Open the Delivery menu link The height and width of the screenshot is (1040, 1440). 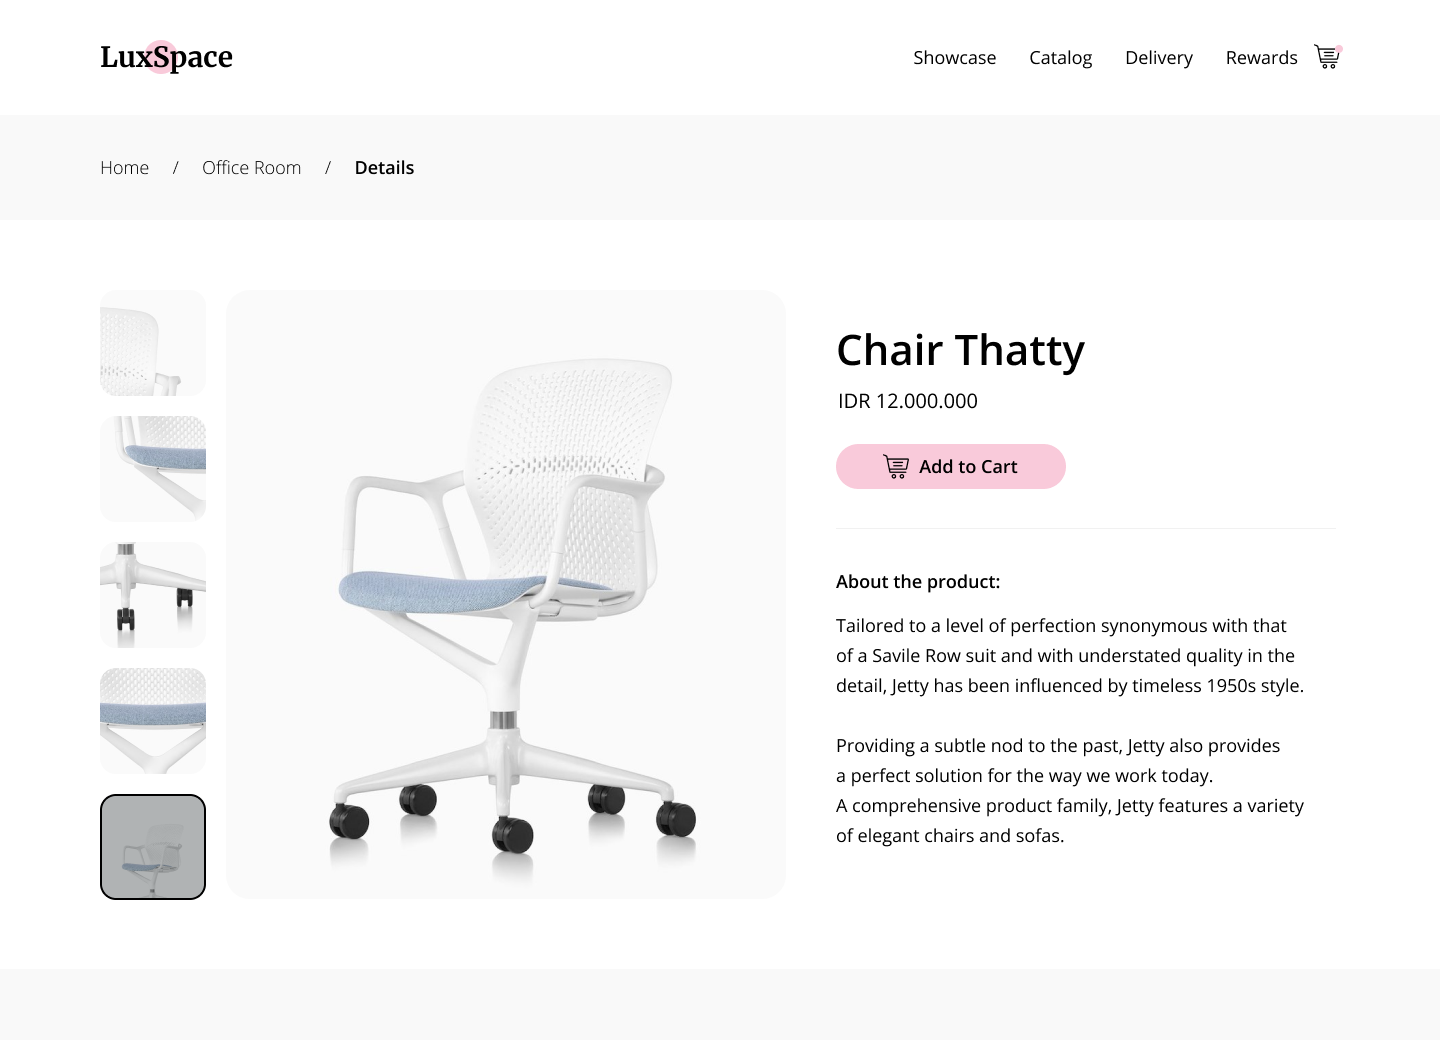(x=1158, y=58)
